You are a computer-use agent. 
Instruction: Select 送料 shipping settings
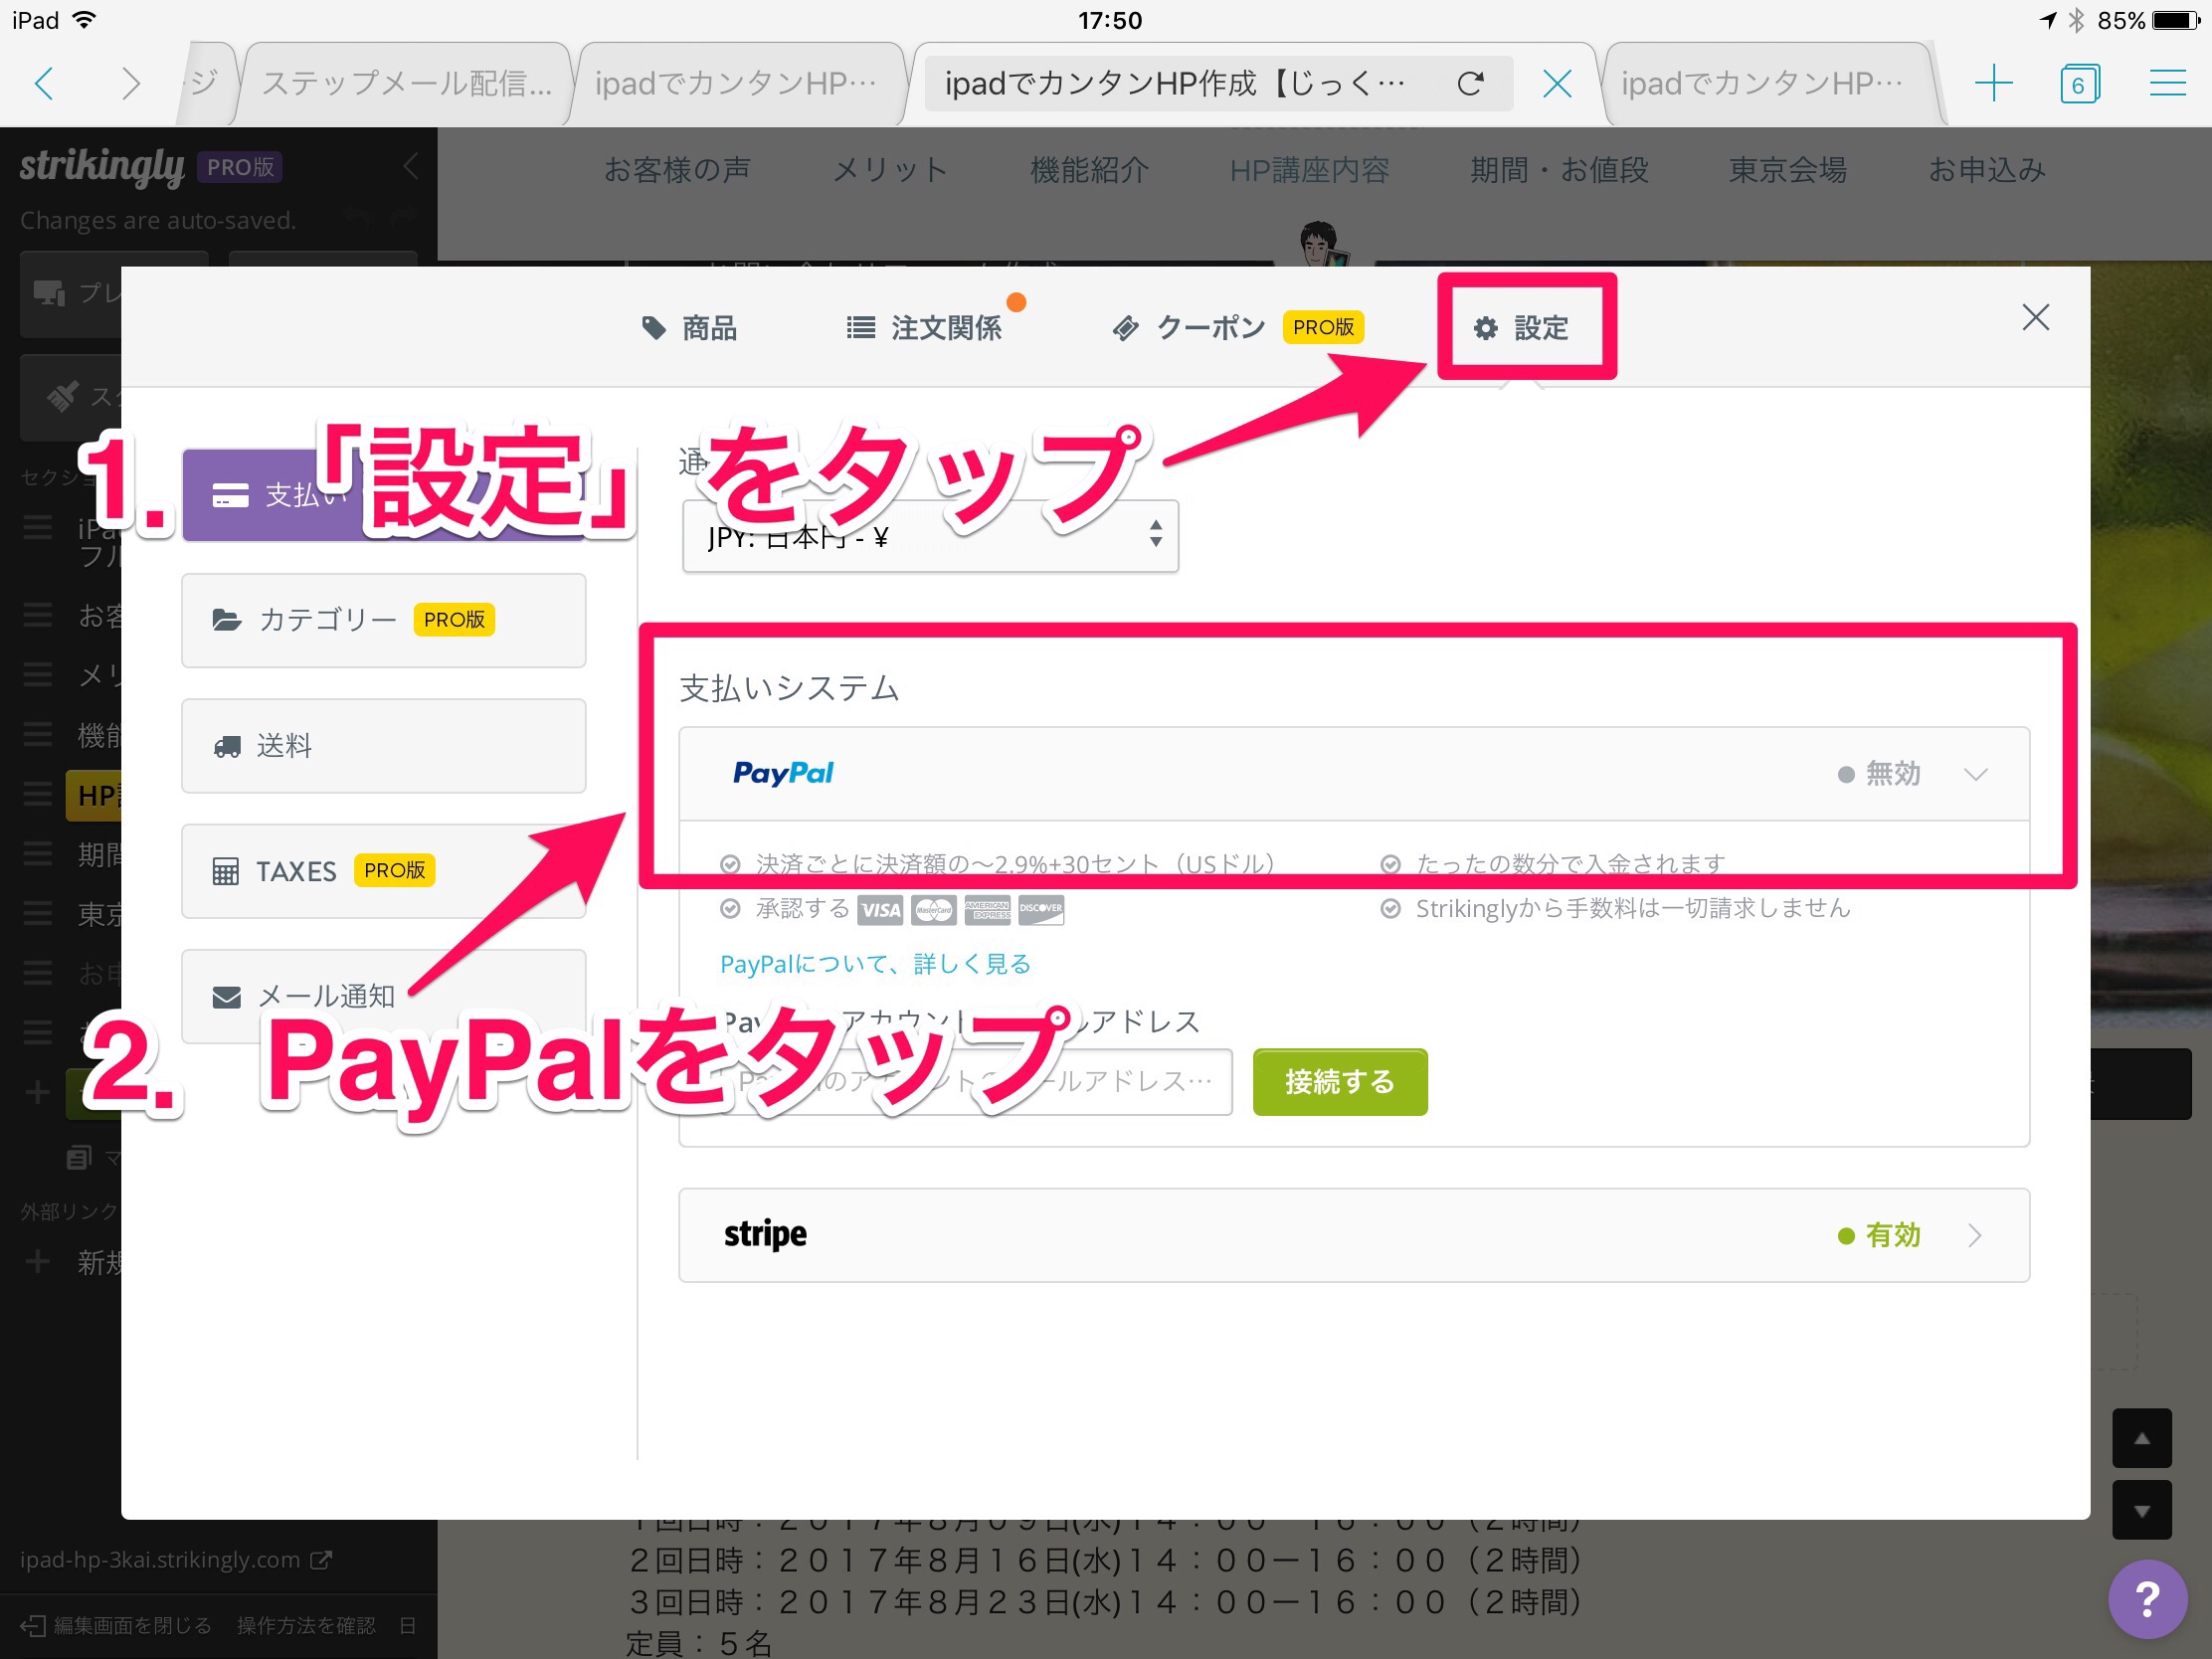pyautogui.click(x=384, y=746)
